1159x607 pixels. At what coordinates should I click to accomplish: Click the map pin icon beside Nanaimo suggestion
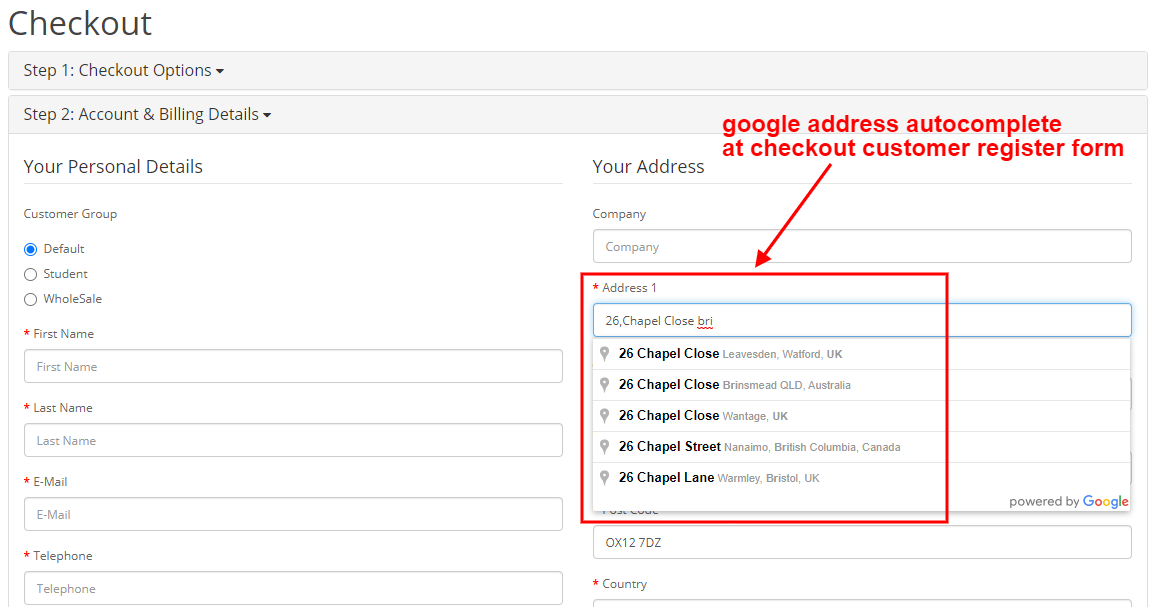click(x=604, y=446)
